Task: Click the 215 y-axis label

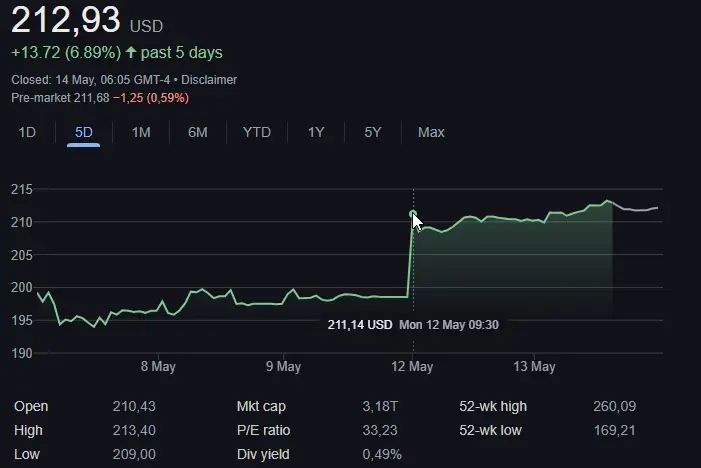Action: click(21, 189)
